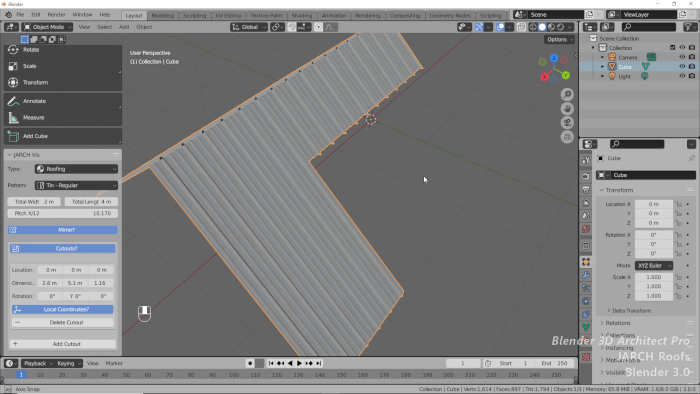Open the roofing Type dropdown

click(76, 169)
